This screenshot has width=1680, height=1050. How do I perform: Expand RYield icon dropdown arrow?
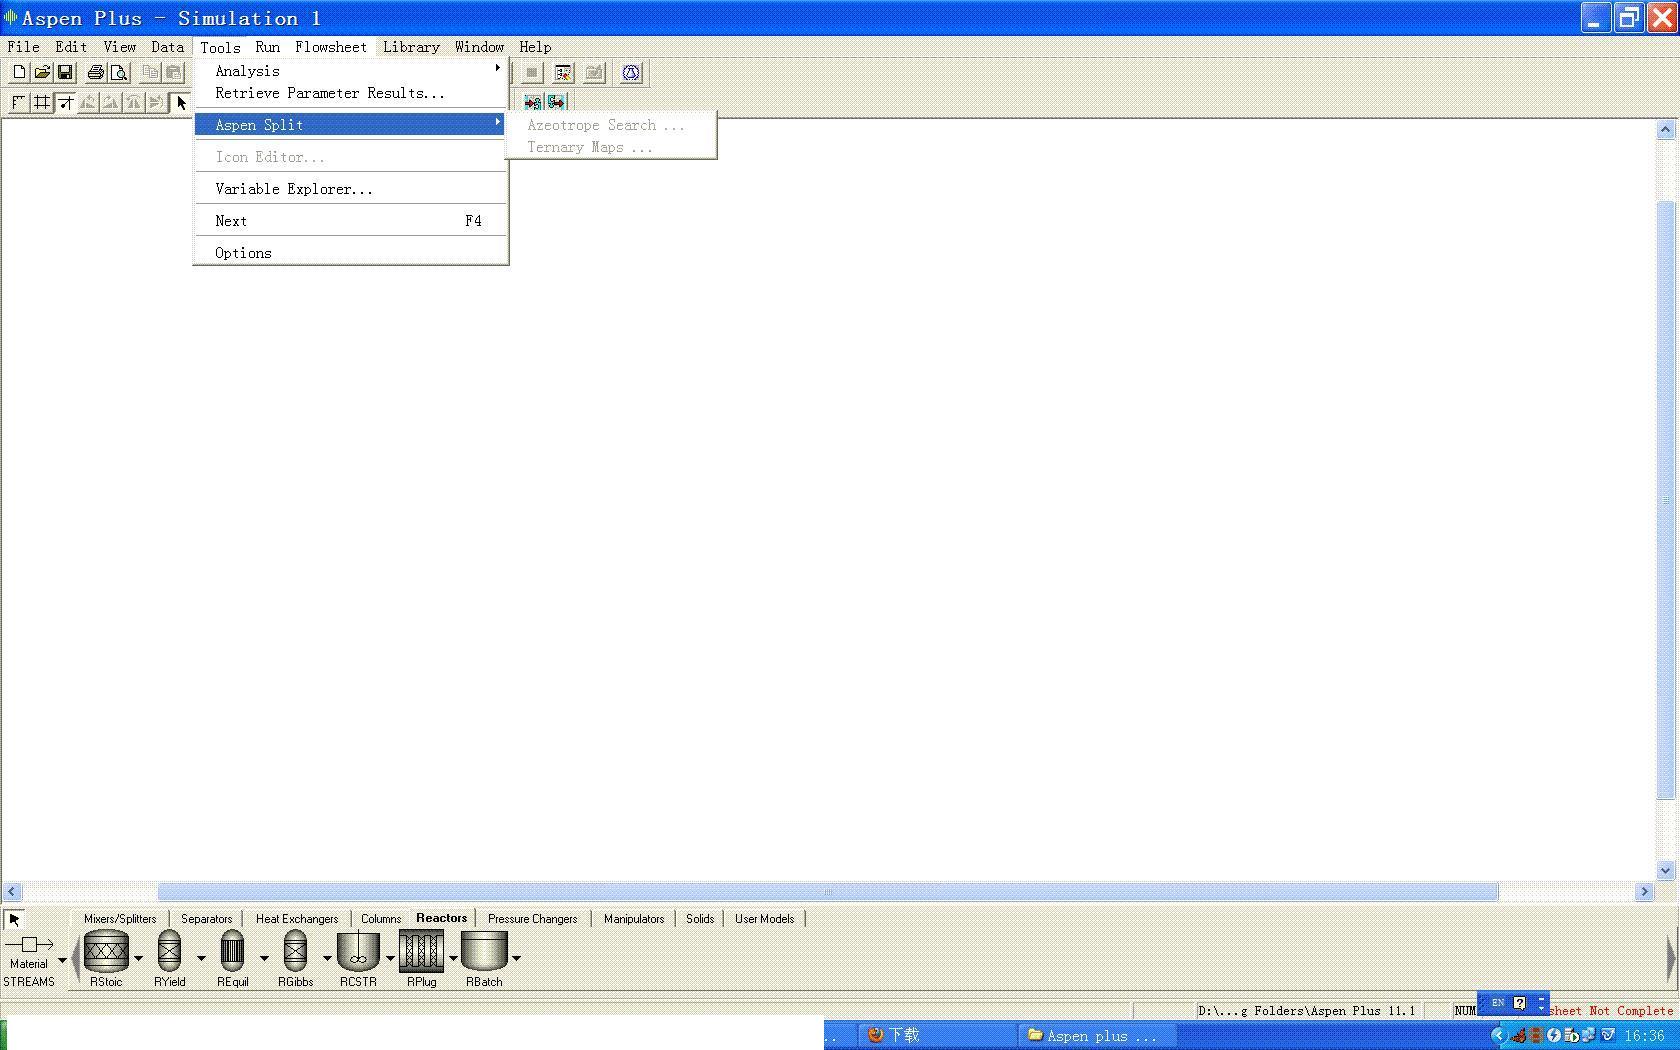pyautogui.click(x=201, y=958)
